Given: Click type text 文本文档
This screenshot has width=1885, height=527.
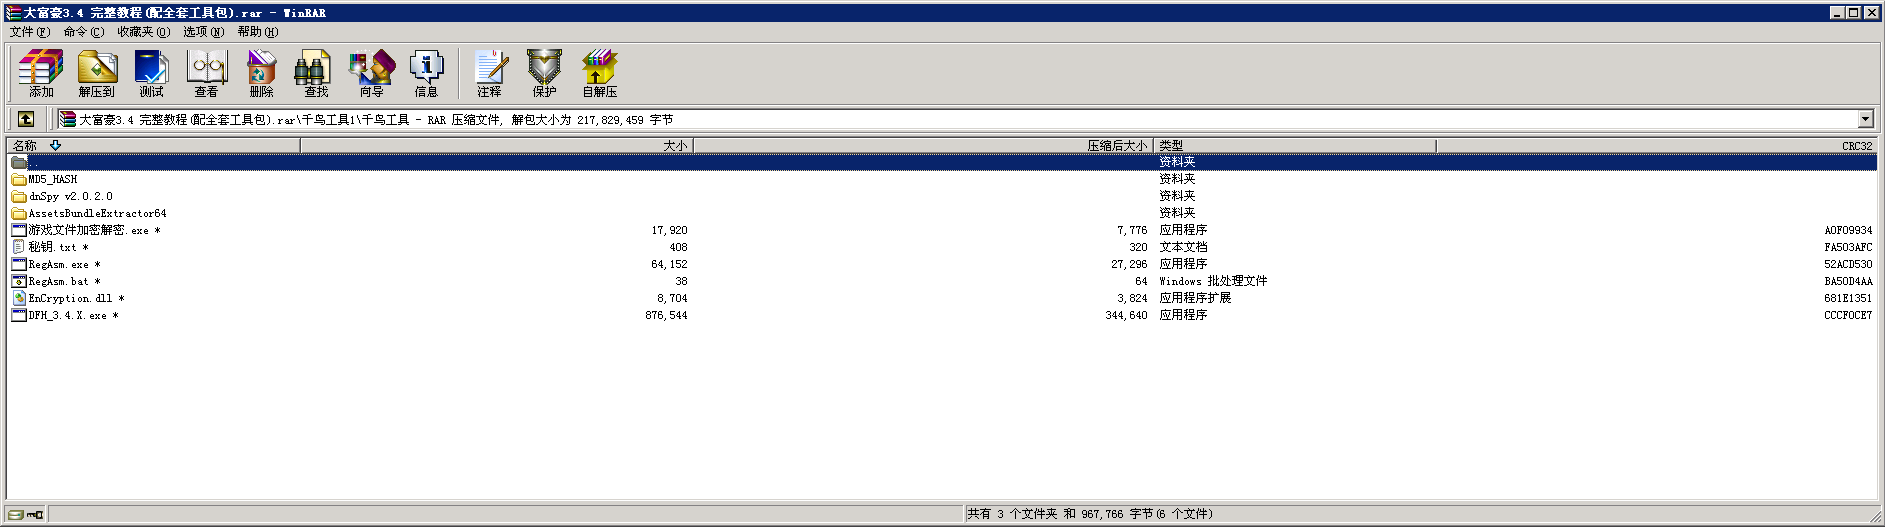Looking at the screenshot, I should click(x=1183, y=247).
